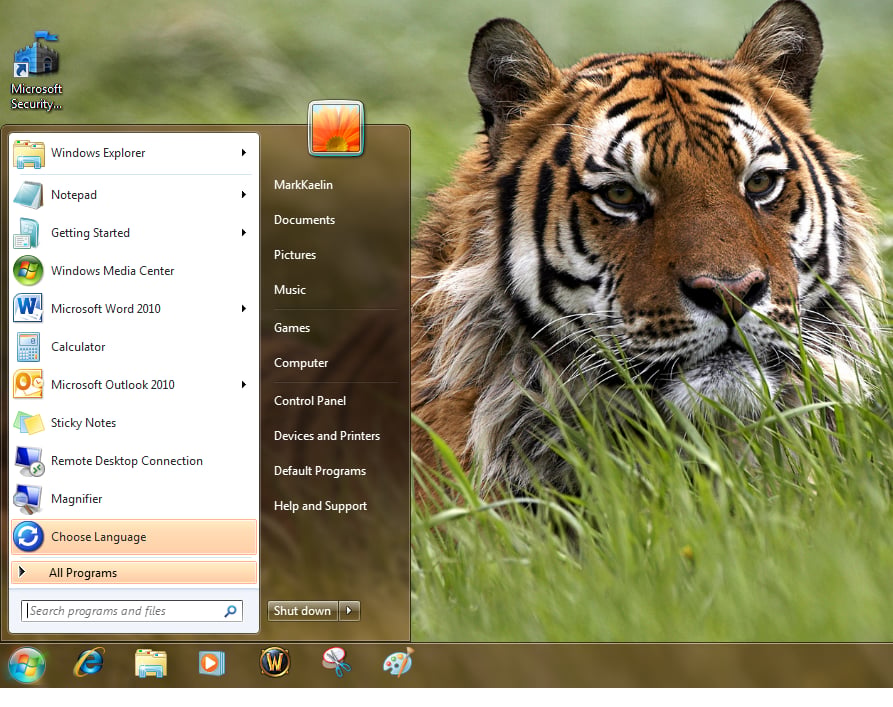
Task: Open Control Panel
Action: 310,401
